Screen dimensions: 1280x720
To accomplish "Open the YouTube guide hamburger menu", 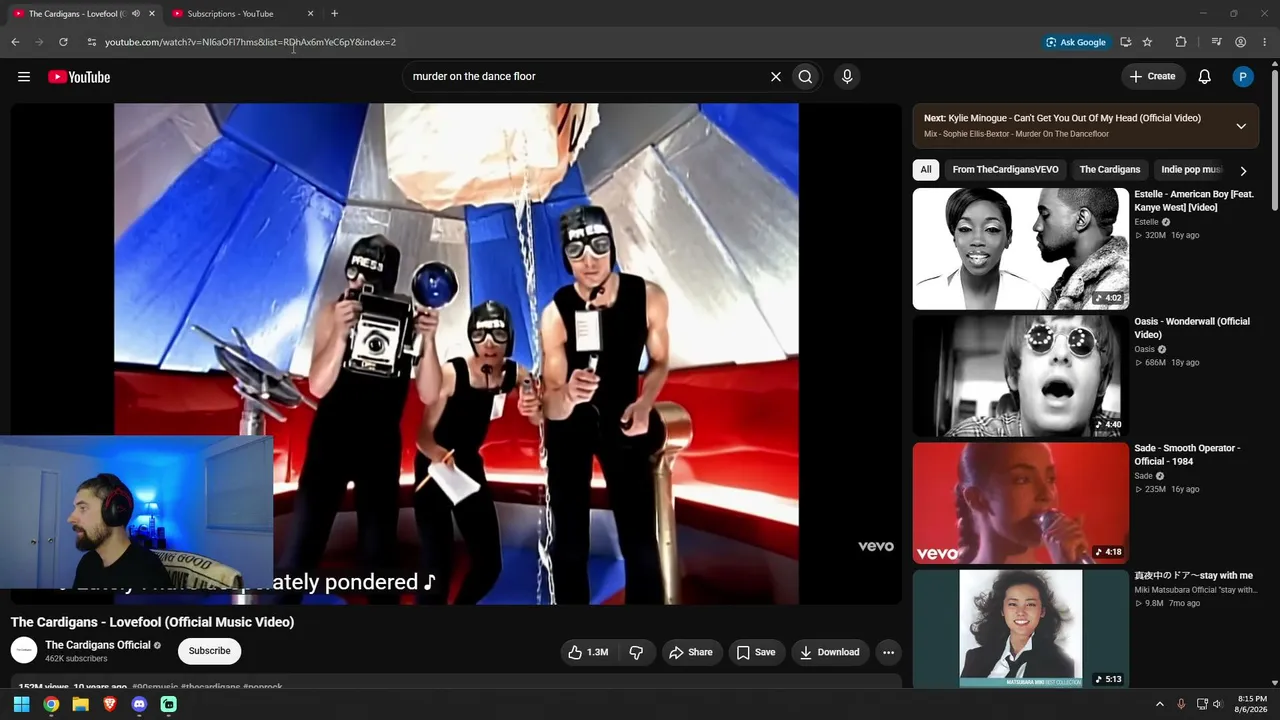I will pos(24,77).
